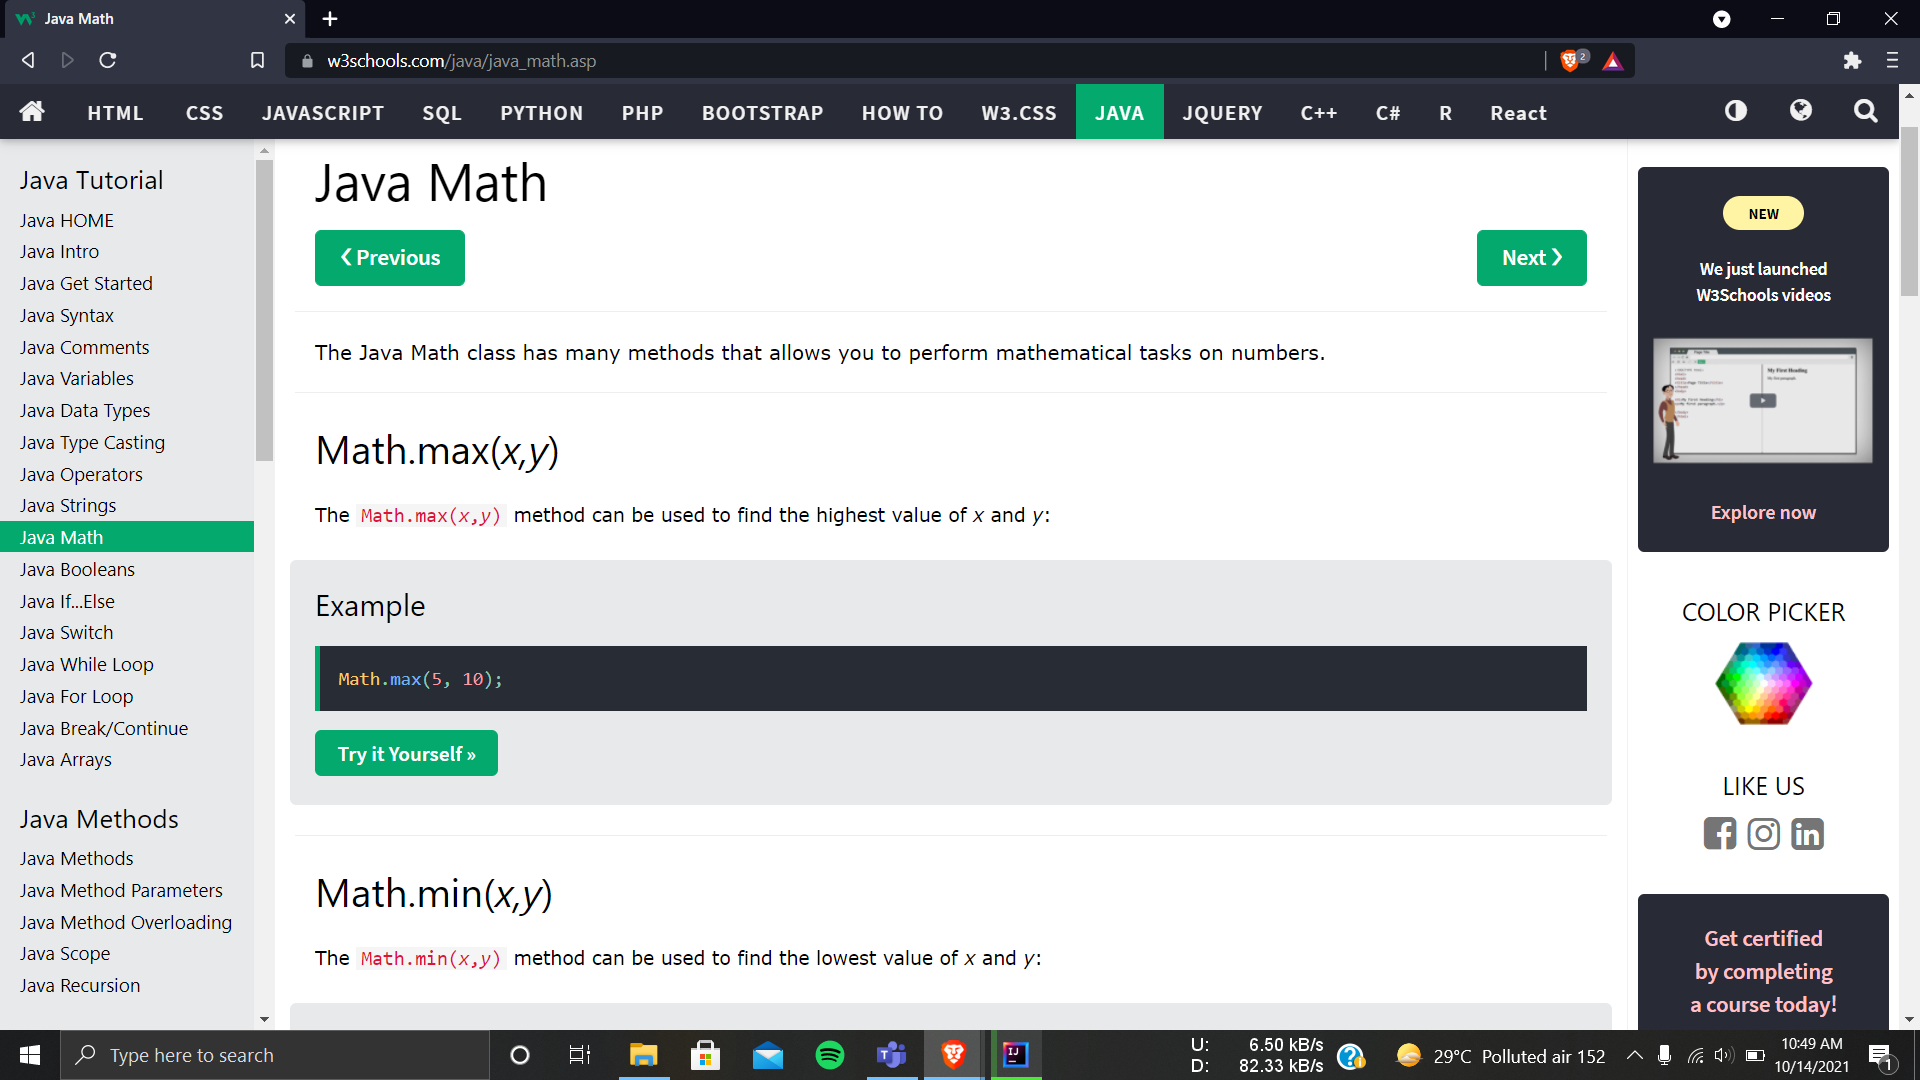Click the Brave Shields lion icon
This screenshot has width=1920, height=1080.
coord(1570,61)
